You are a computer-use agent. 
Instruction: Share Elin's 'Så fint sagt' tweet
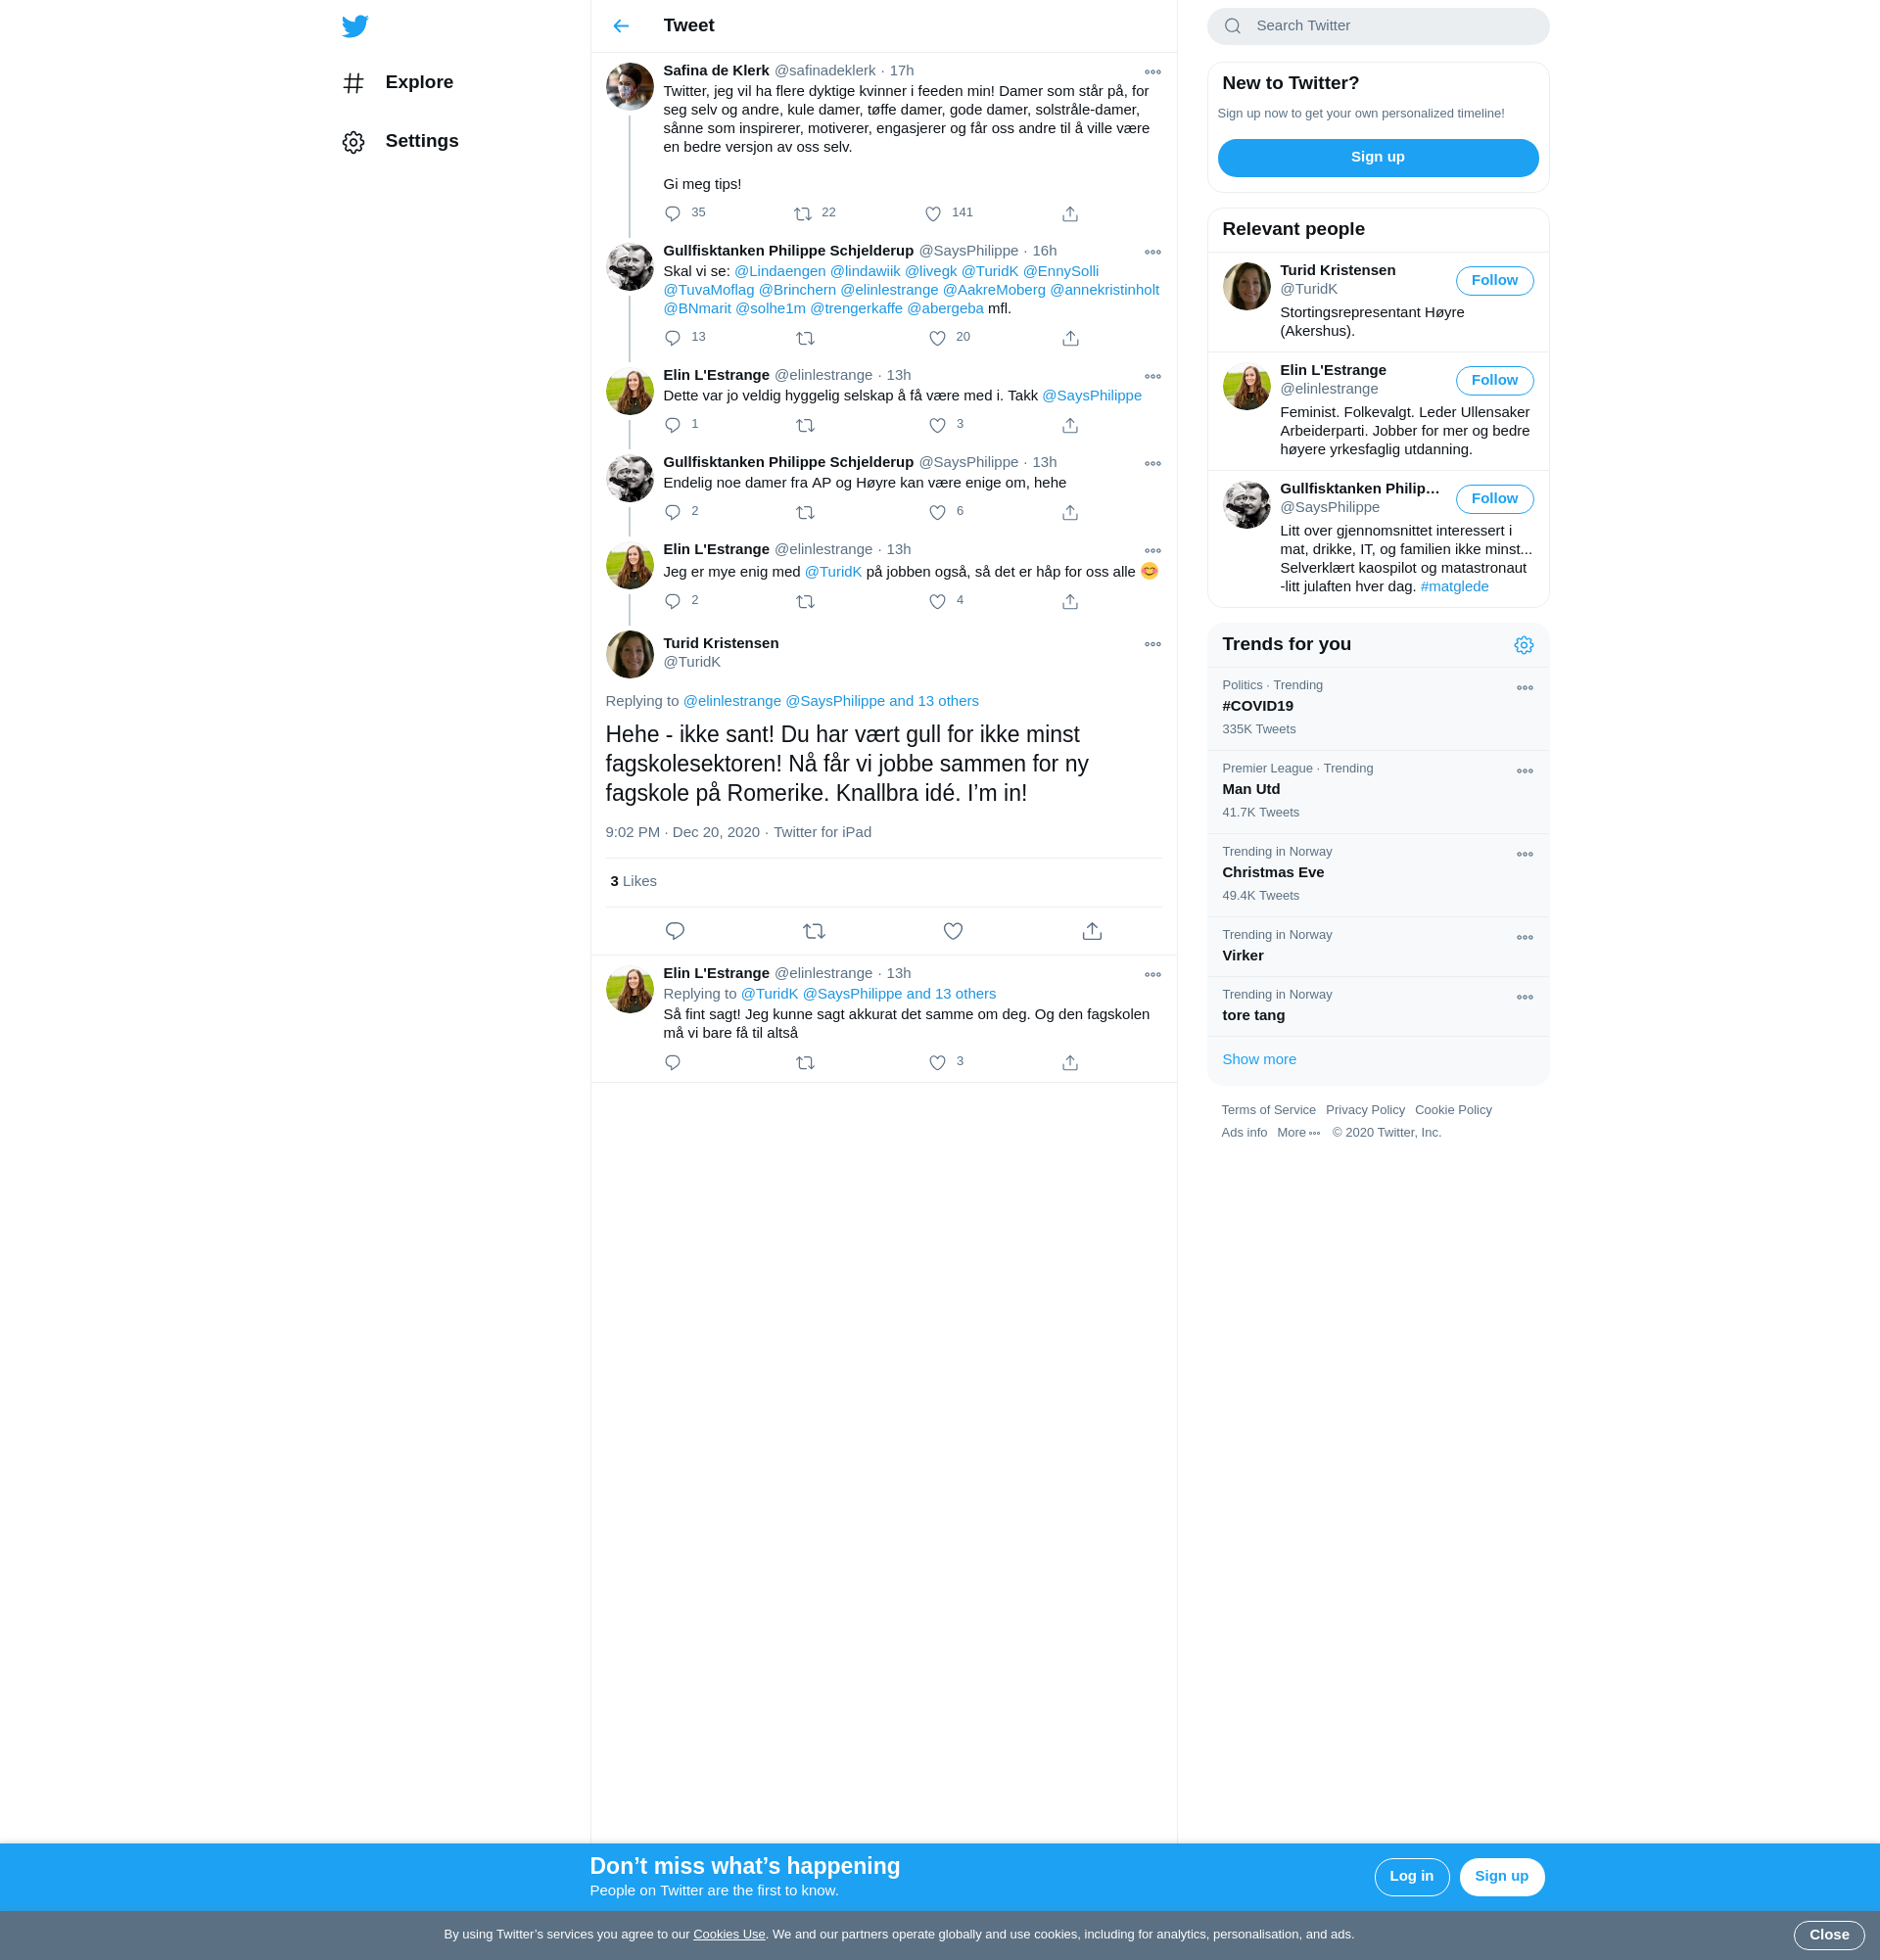click(1070, 1063)
